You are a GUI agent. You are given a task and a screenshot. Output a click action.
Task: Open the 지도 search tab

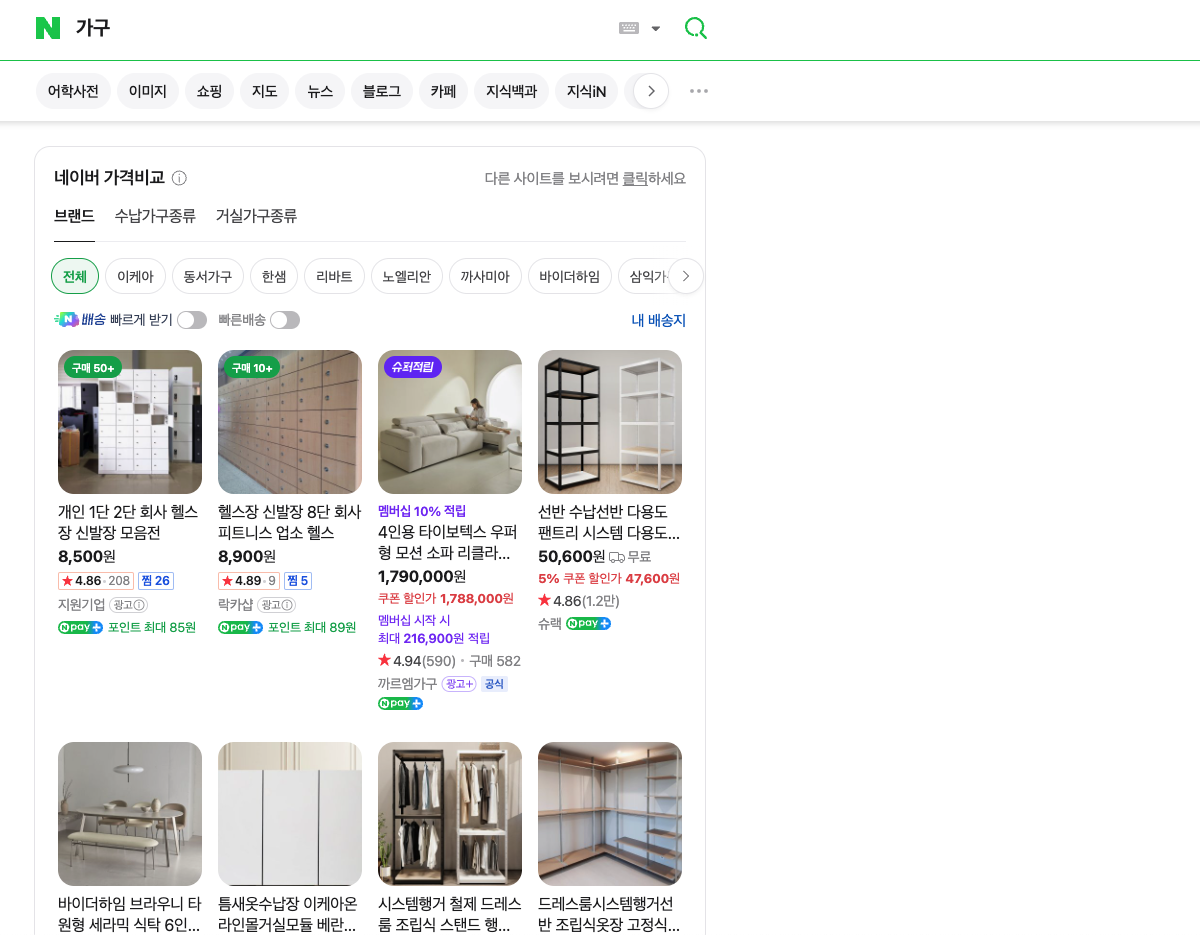[x=264, y=91]
